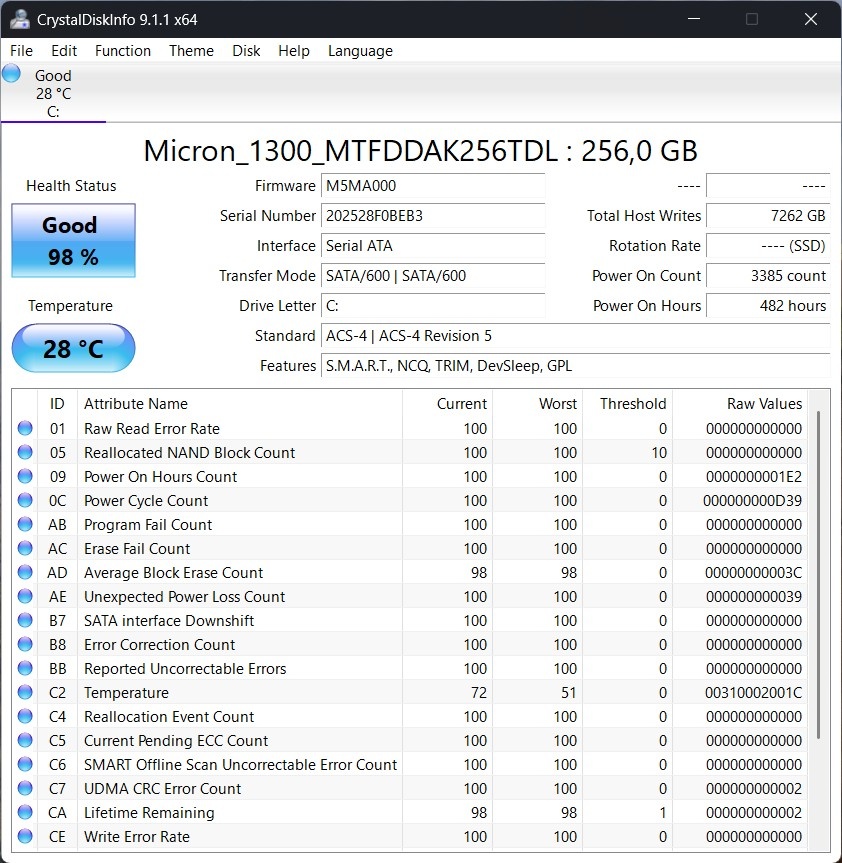The height and width of the screenshot is (863, 842).
Task: Click the disk status orb in drive tab
Action: tap(12, 73)
